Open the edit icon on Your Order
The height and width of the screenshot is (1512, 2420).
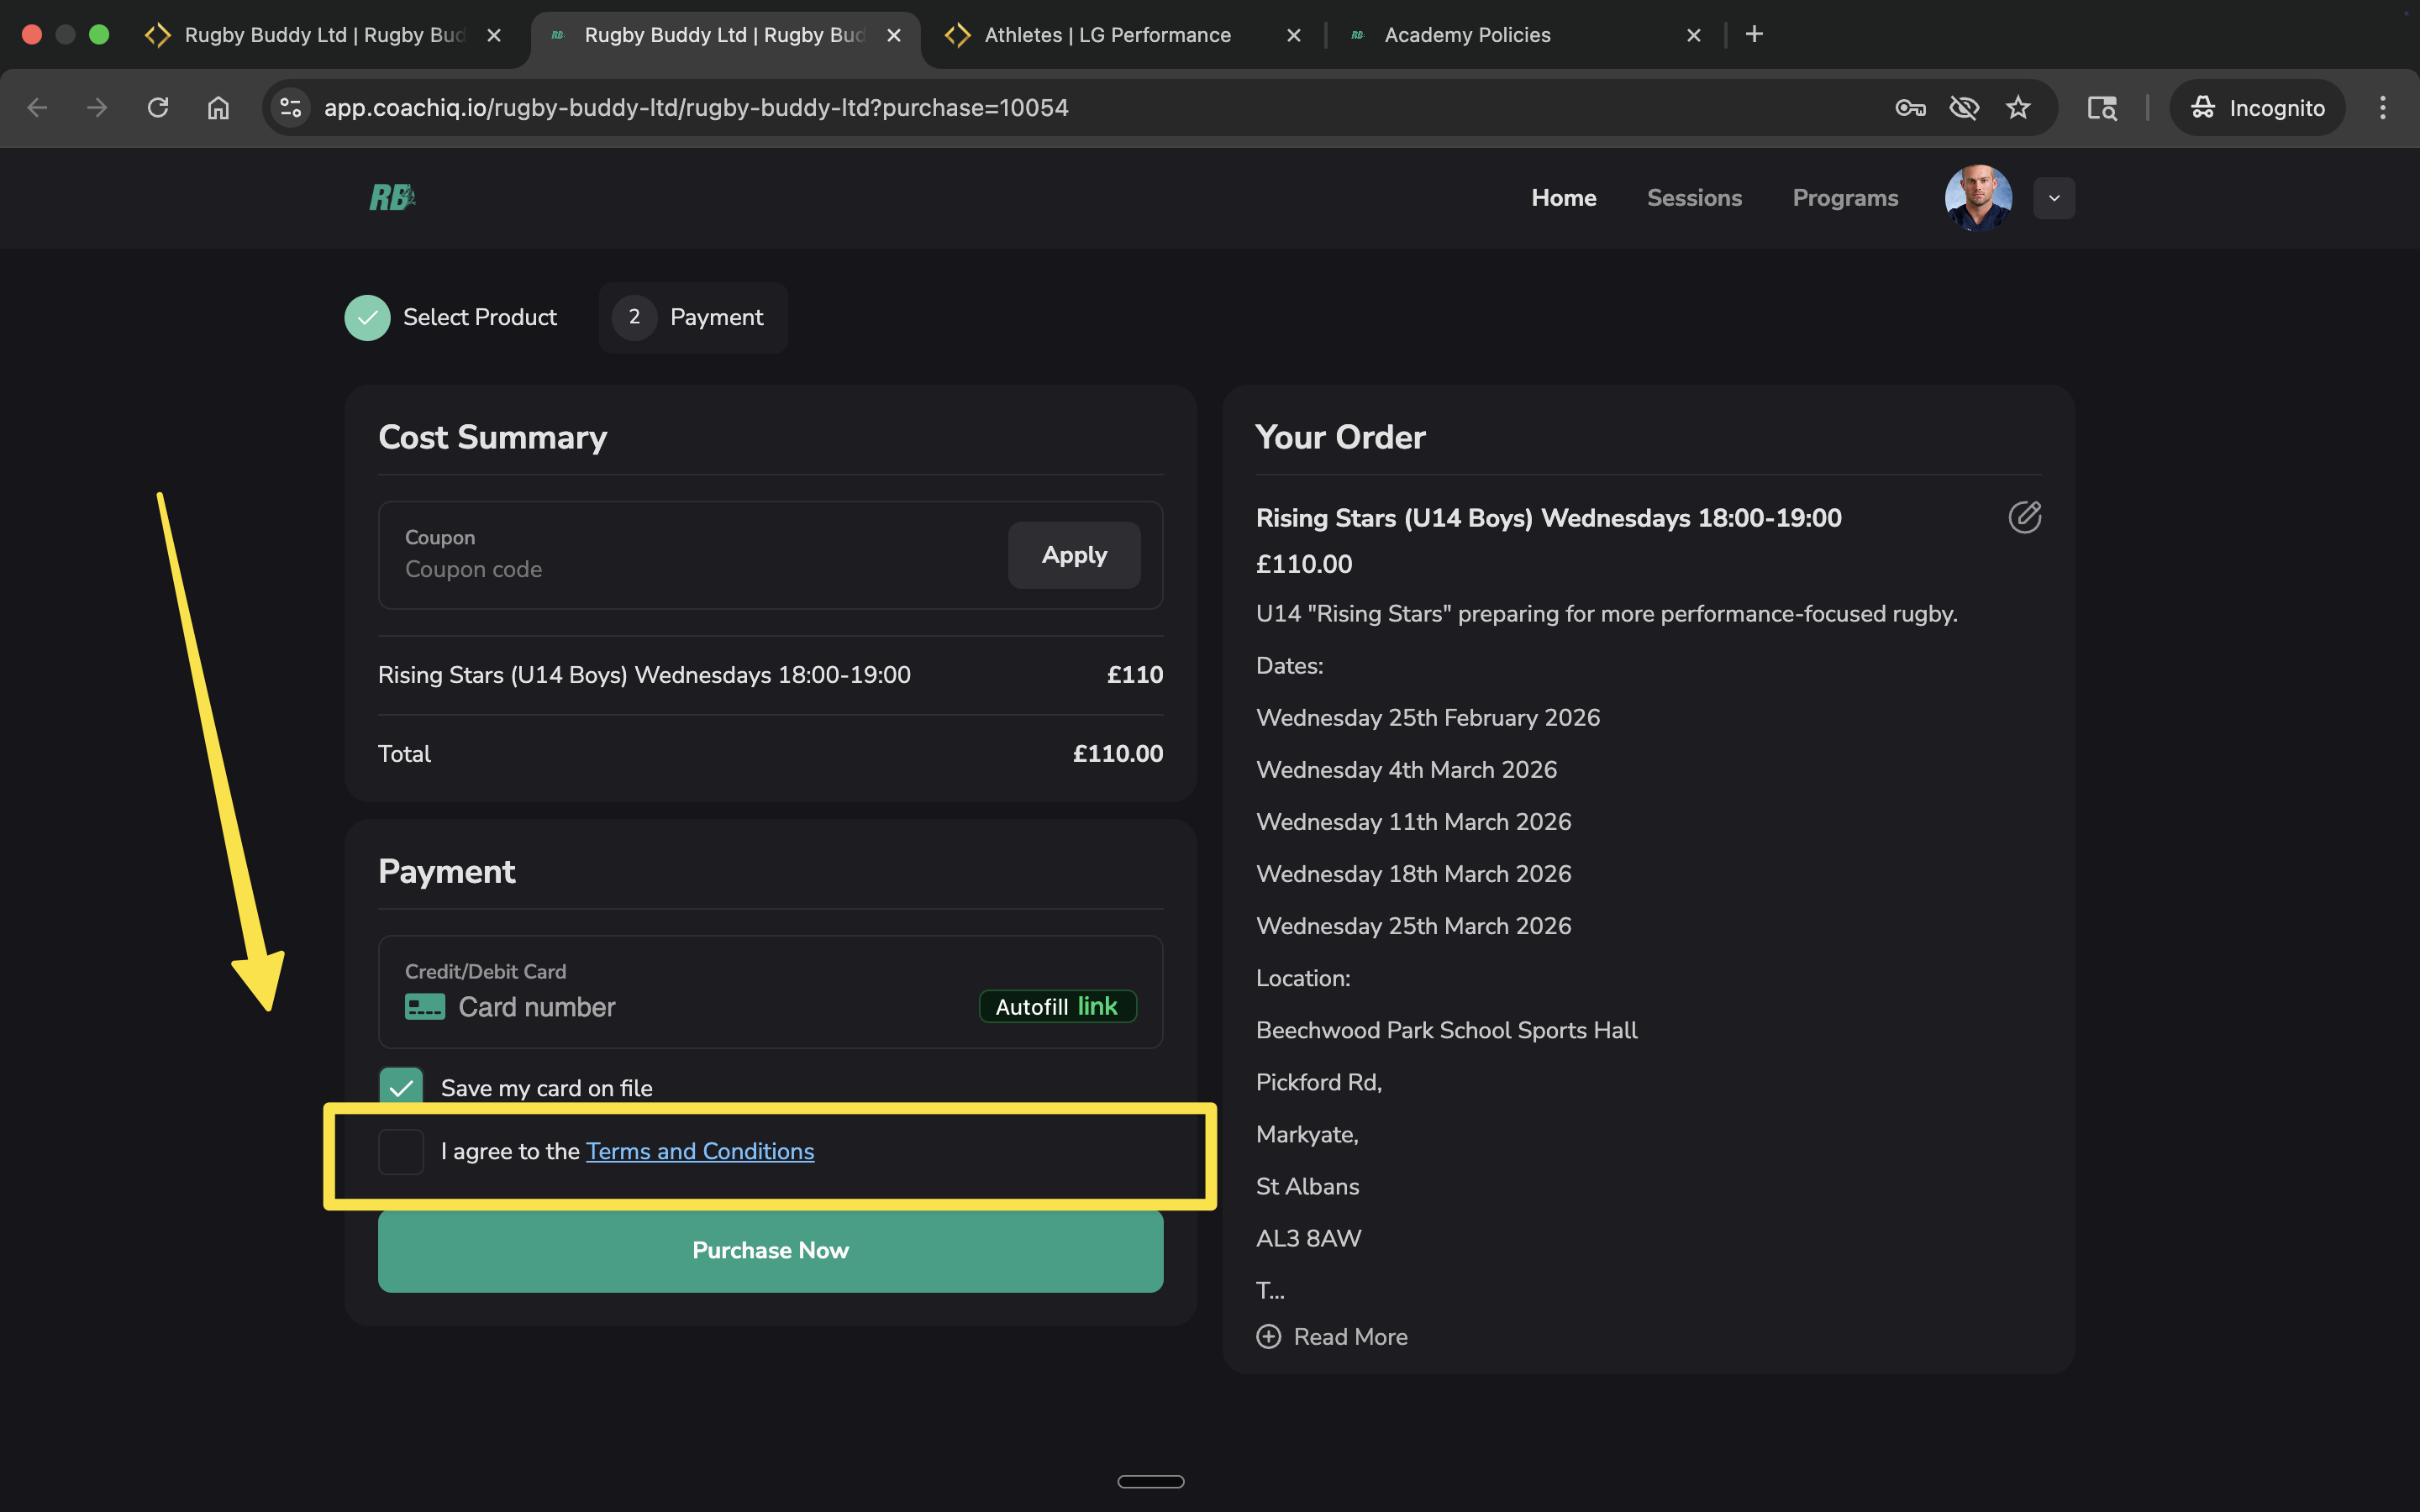click(2026, 518)
